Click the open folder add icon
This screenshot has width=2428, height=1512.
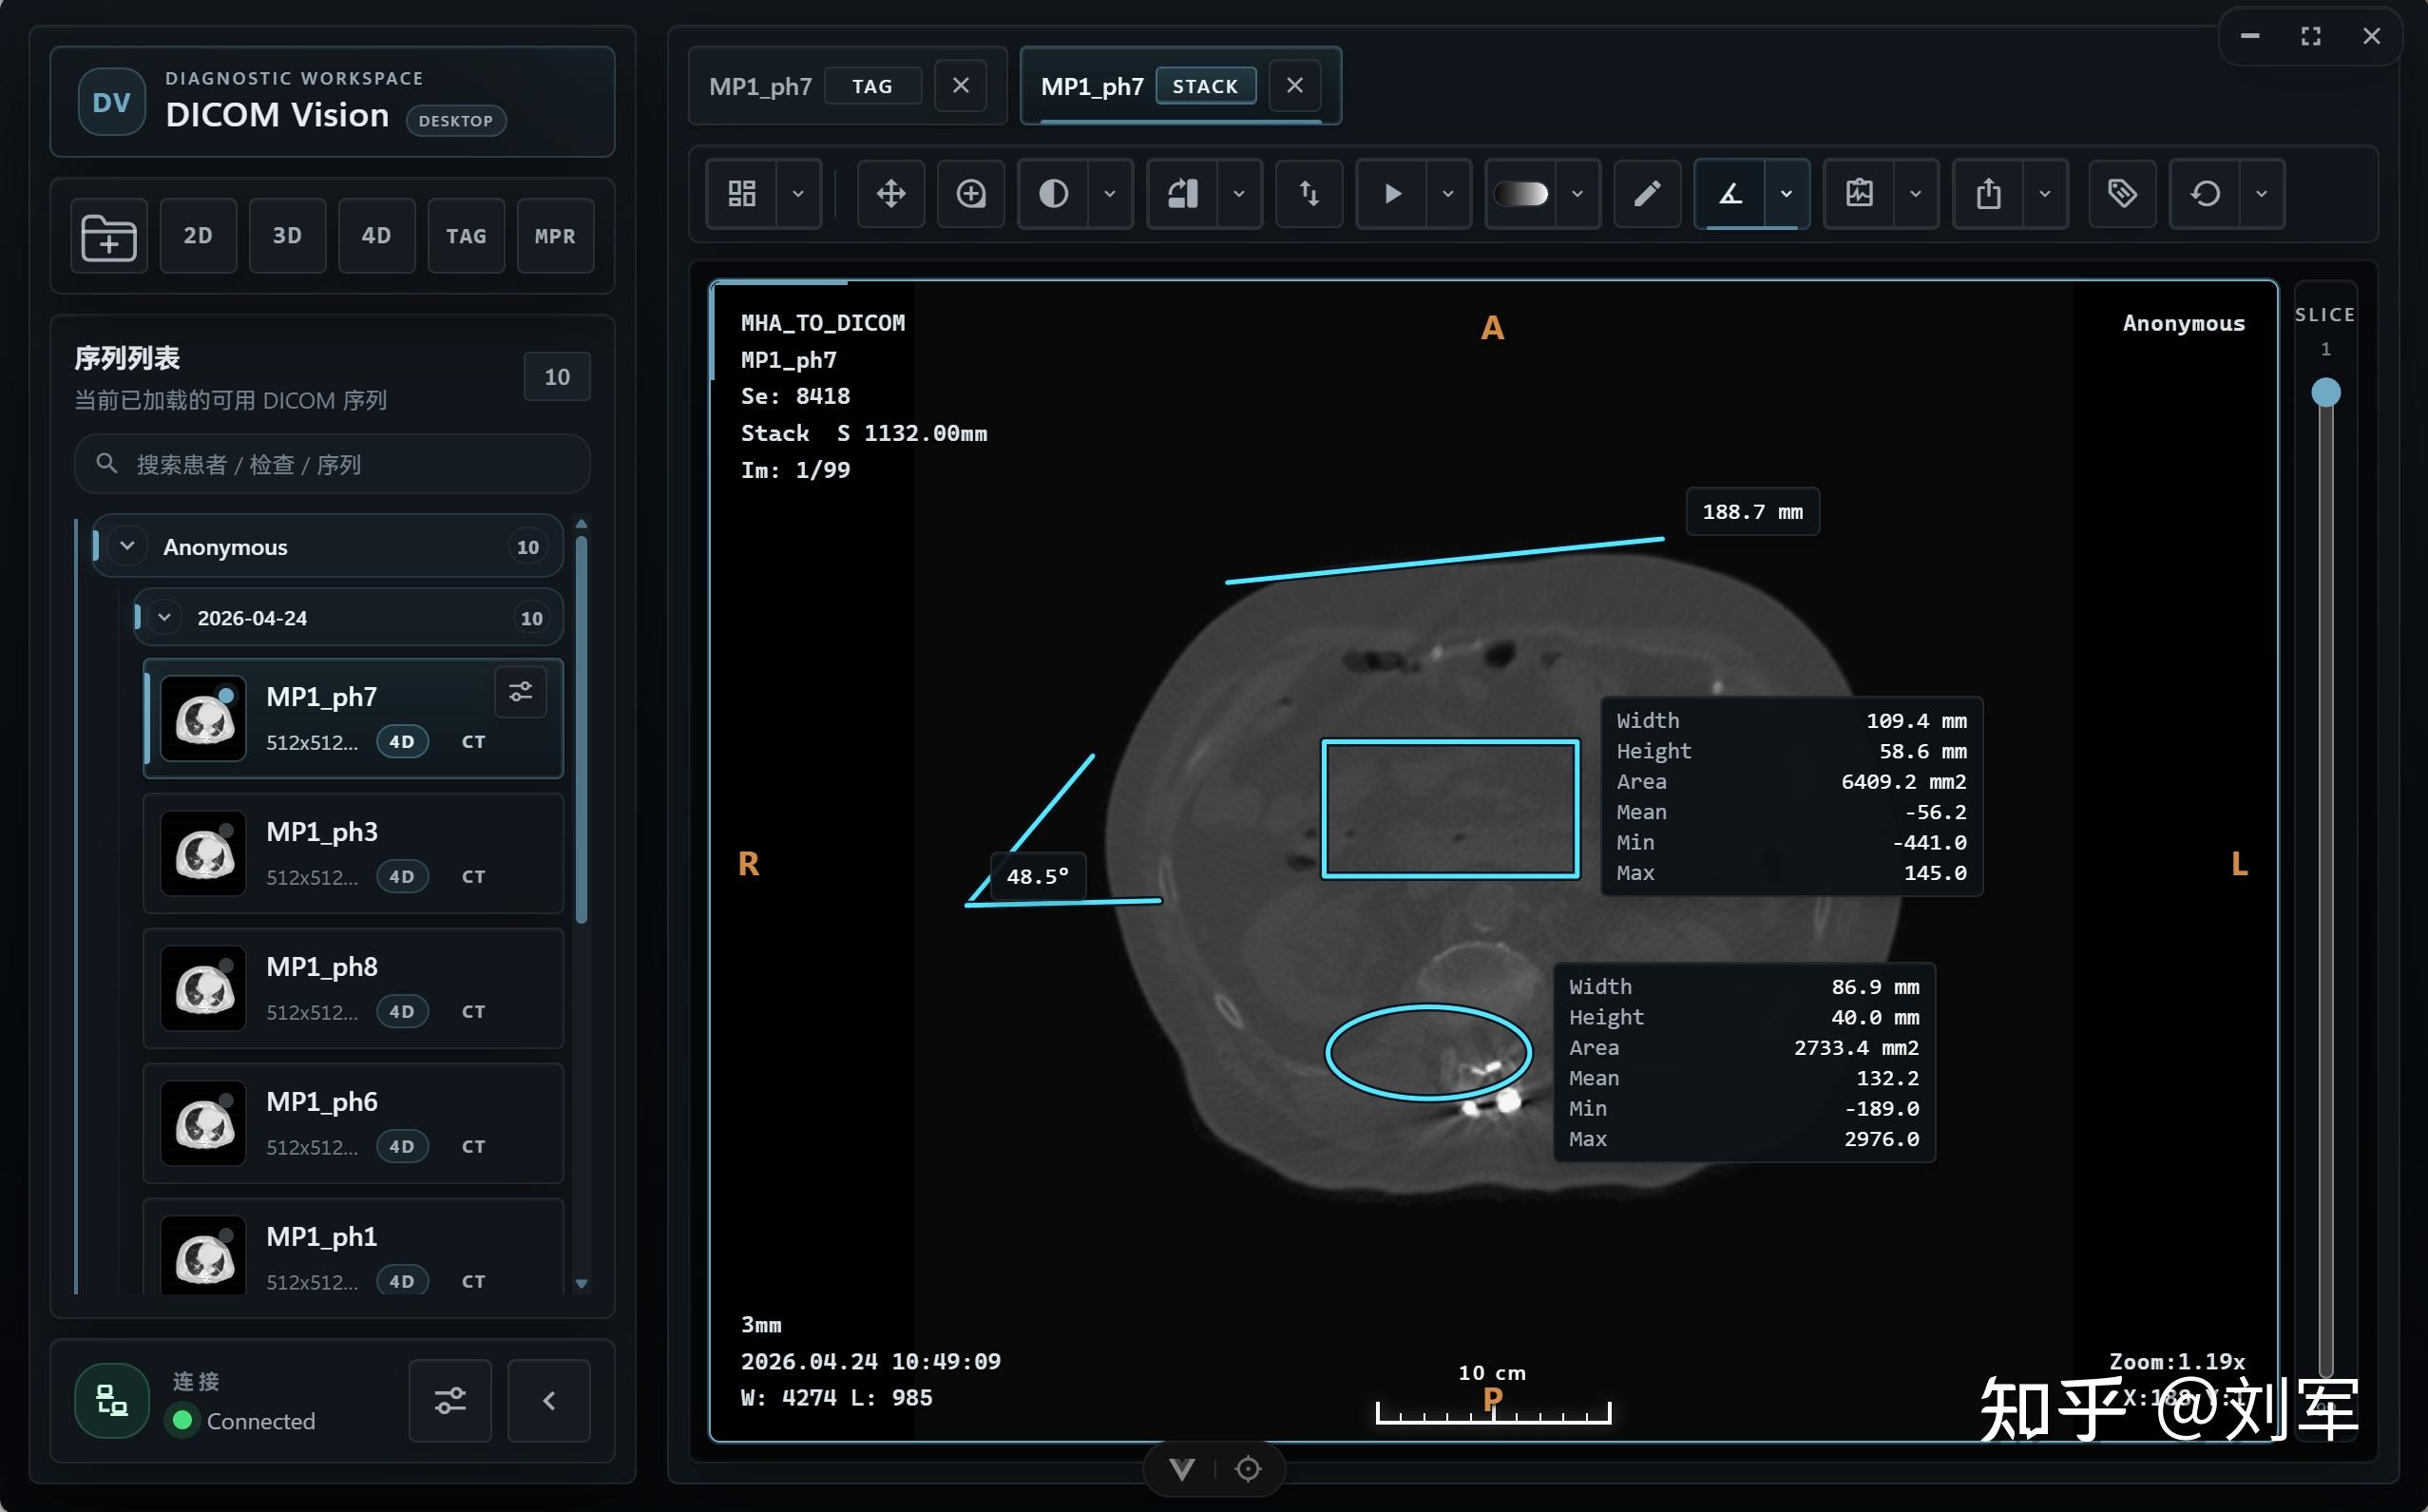pyautogui.click(x=109, y=236)
